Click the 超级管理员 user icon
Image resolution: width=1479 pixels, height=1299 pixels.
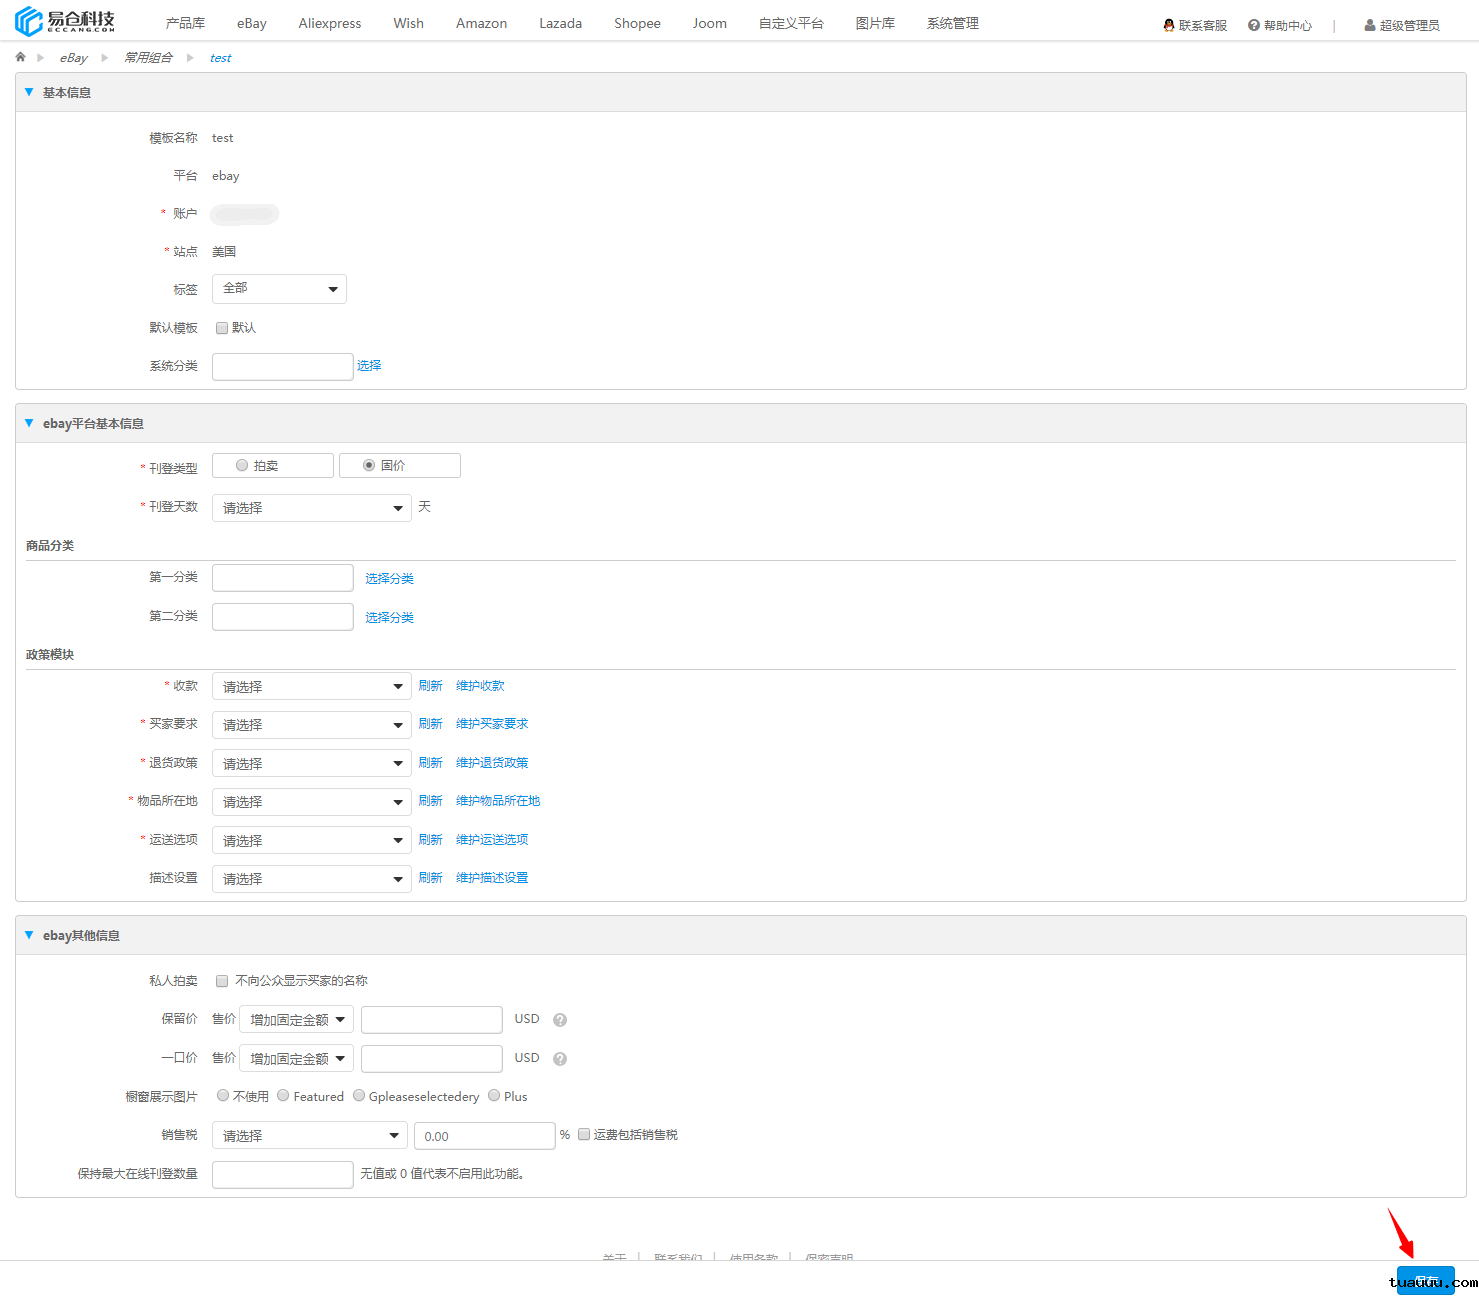click(x=1369, y=25)
